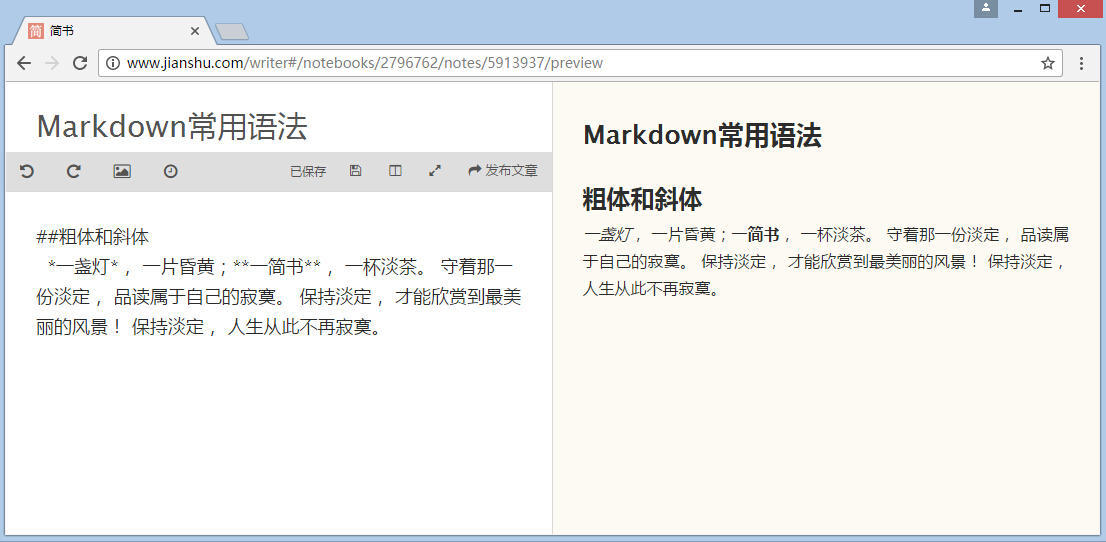Click the undo icon in editor toolbar
The height and width of the screenshot is (542, 1106).
(x=27, y=171)
